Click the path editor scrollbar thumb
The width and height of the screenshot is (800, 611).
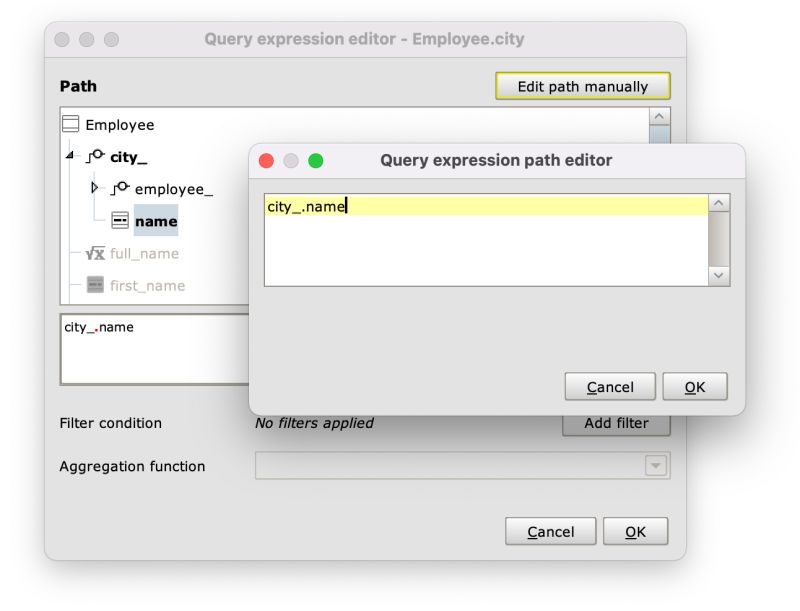point(719,239)
